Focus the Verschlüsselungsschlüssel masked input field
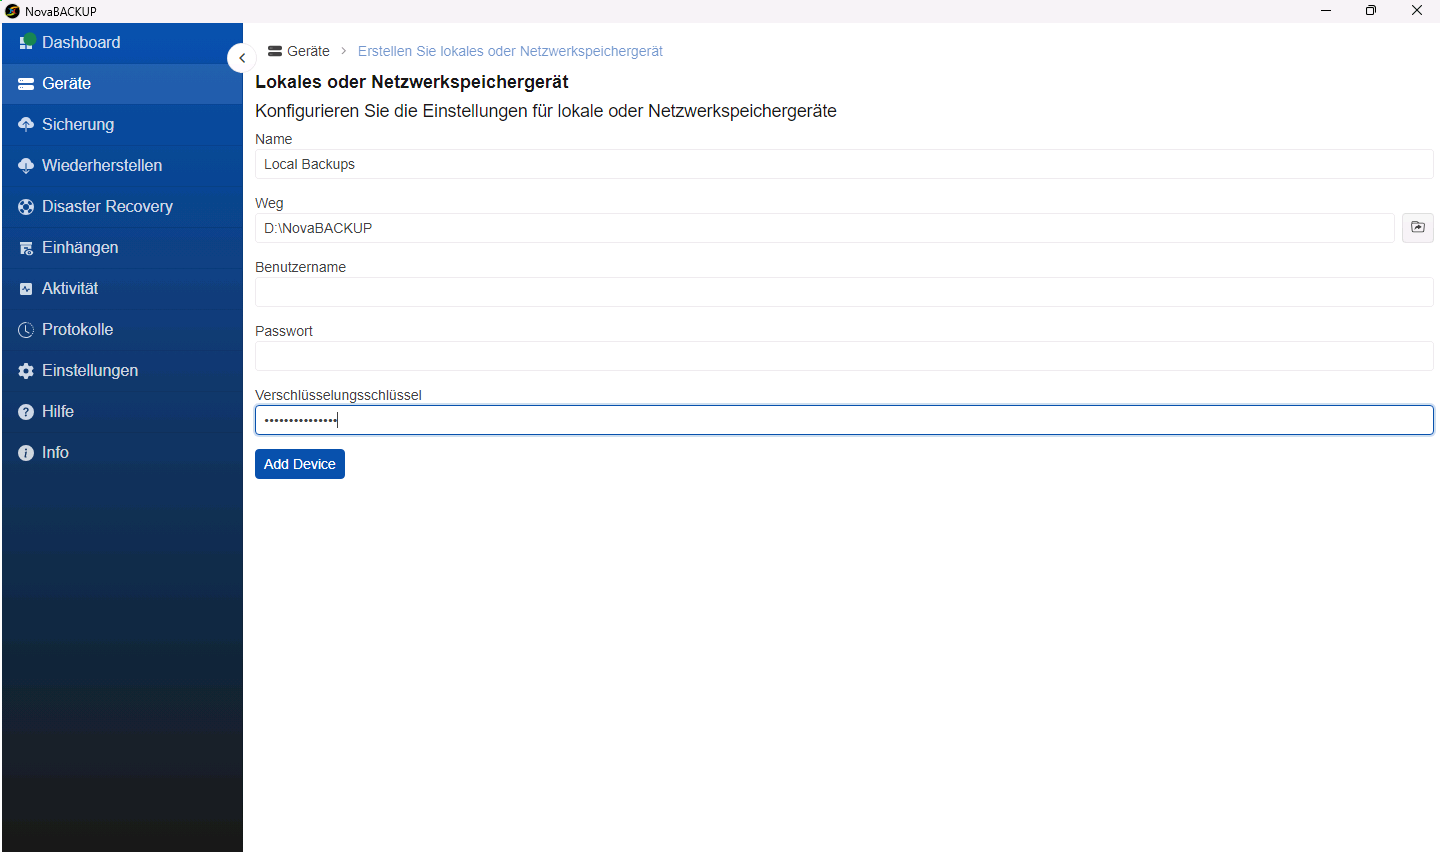The image size is (1440, 852). coord(844,420)
